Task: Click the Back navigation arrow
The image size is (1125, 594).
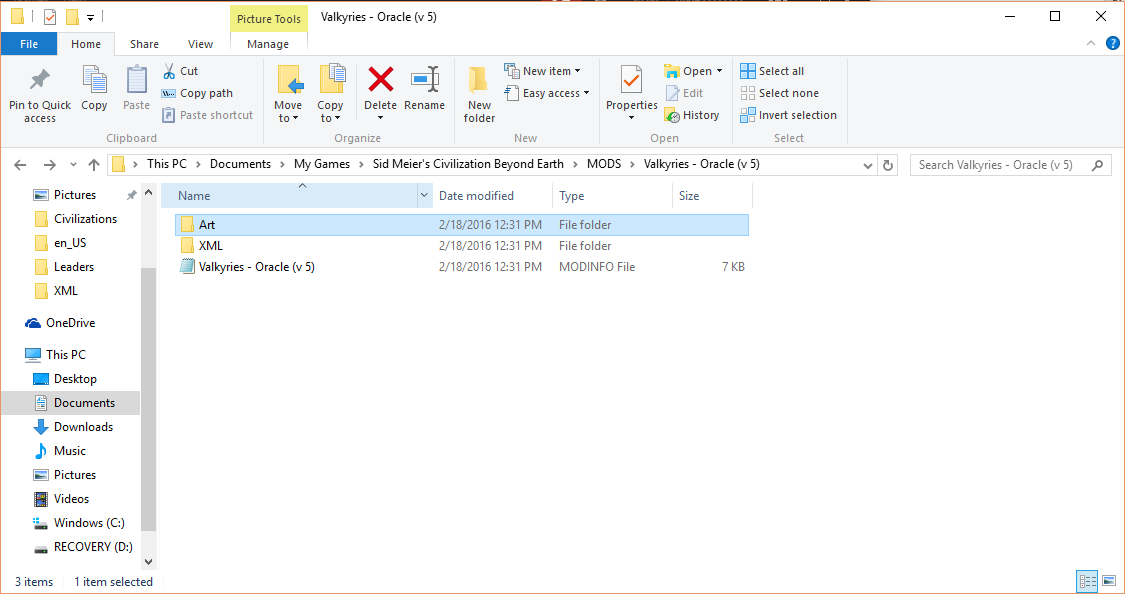Action: pyautogui.click(x=20, y=165)
